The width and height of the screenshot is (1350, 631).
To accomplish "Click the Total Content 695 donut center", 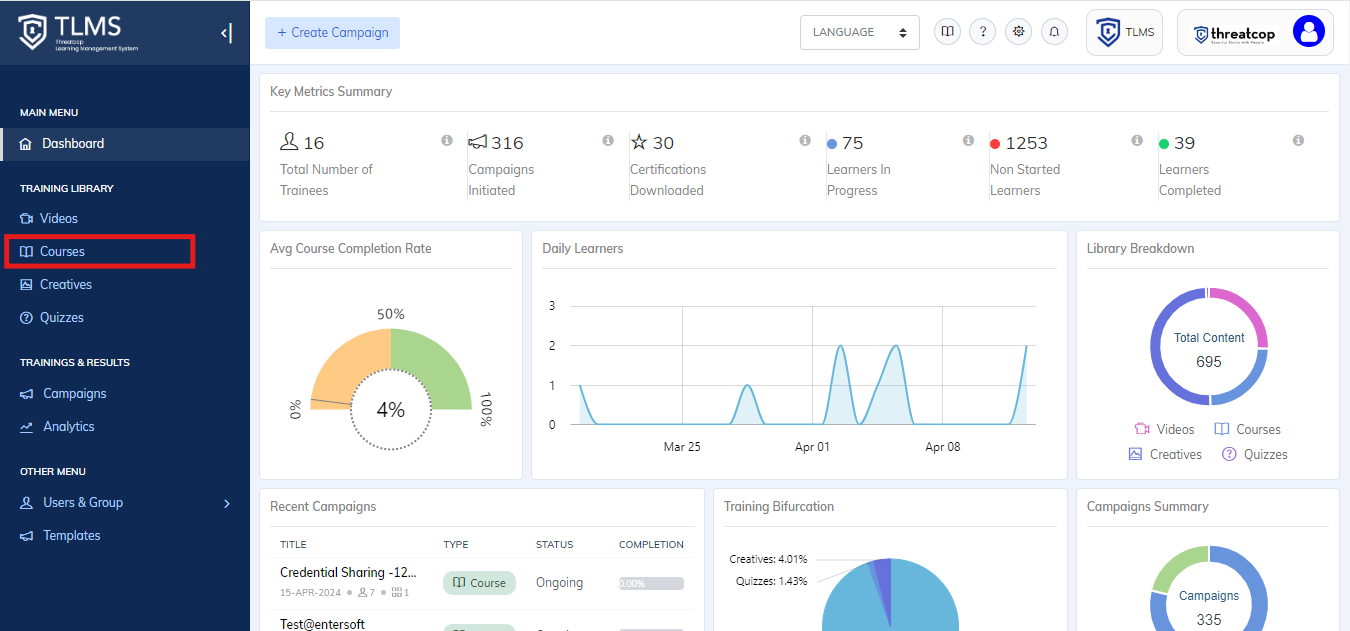I will [x=1209, y=349].
